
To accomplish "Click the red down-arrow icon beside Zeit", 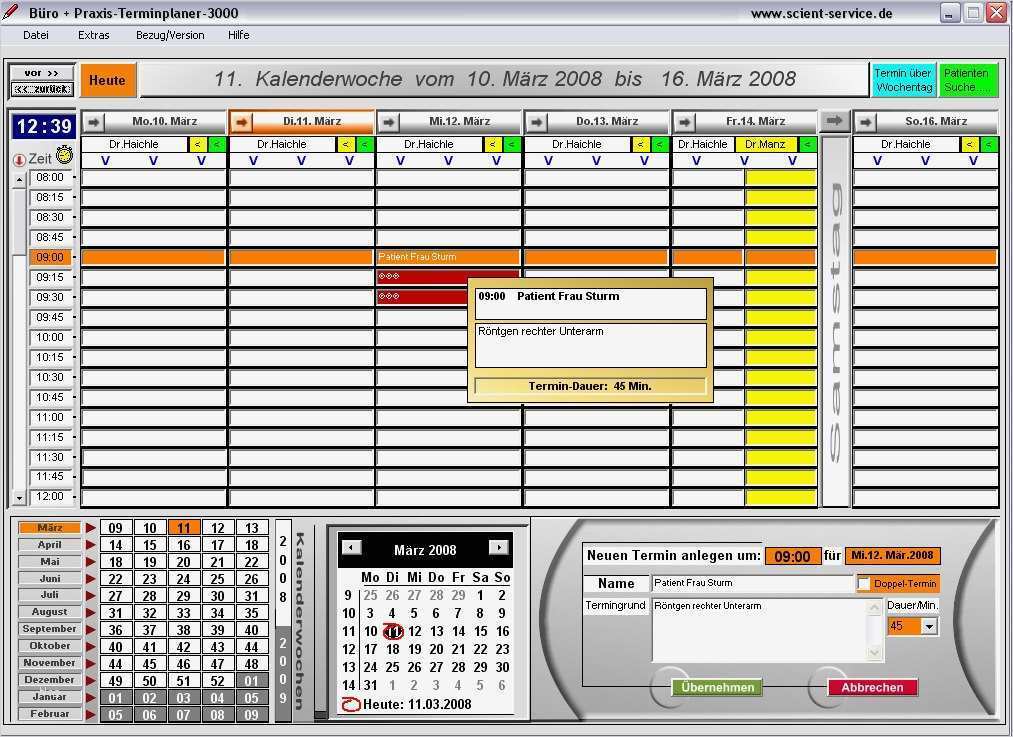I will click(19, 160).
